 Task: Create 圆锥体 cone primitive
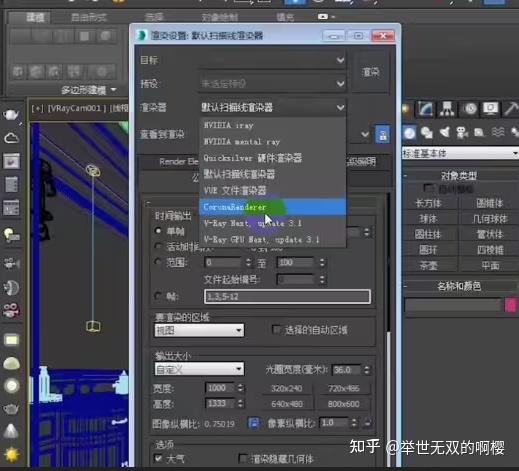point(489,203)
